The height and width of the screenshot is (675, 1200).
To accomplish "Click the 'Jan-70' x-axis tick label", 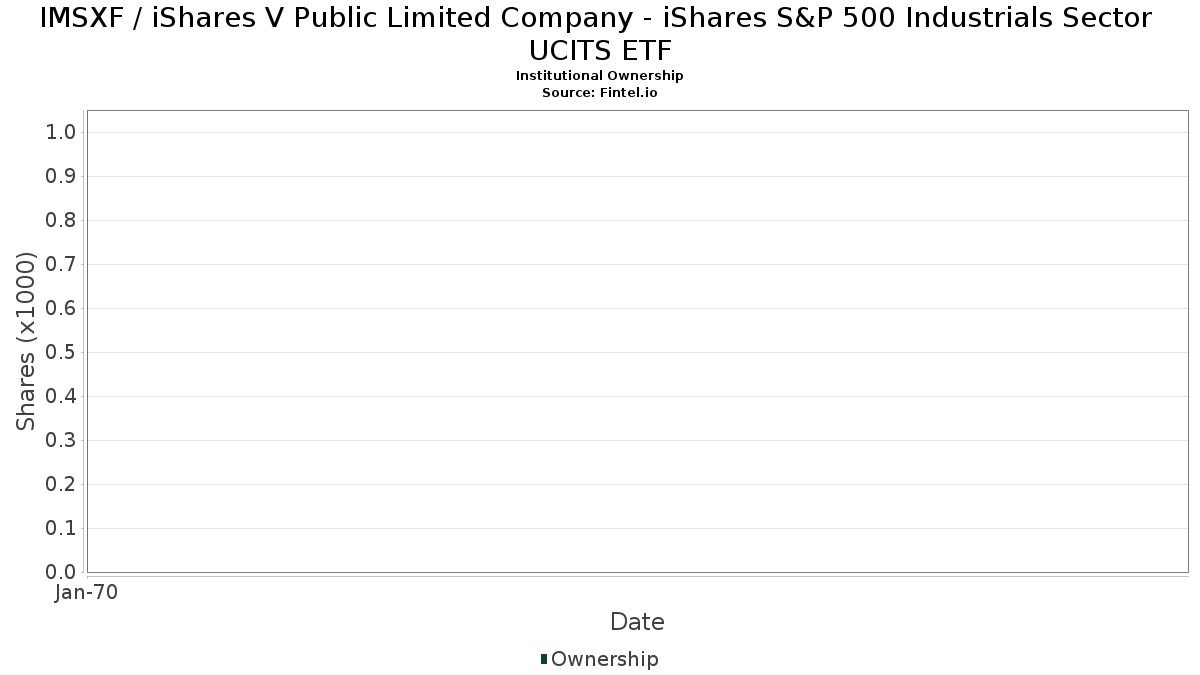I will tap(87, 593).
